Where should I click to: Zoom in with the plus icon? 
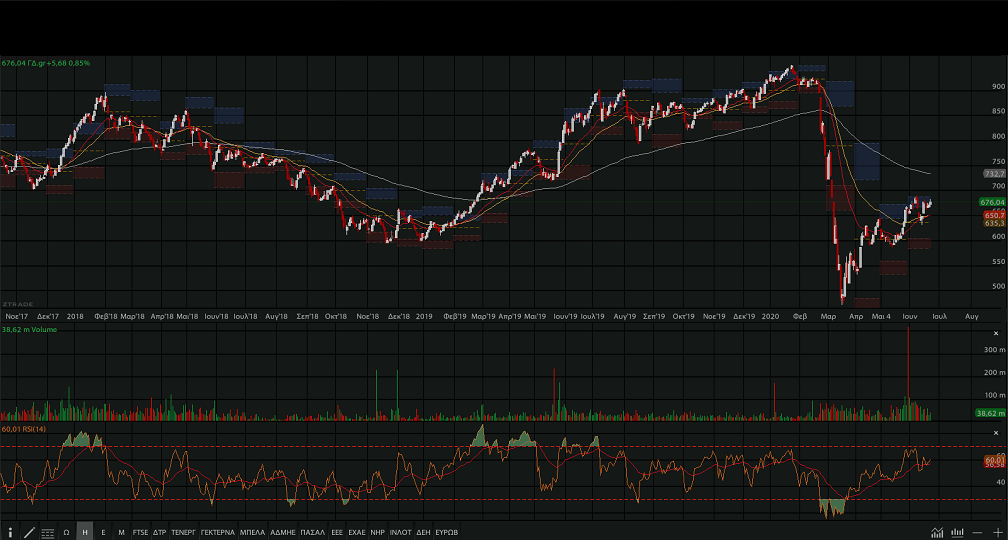coord(997,532)
